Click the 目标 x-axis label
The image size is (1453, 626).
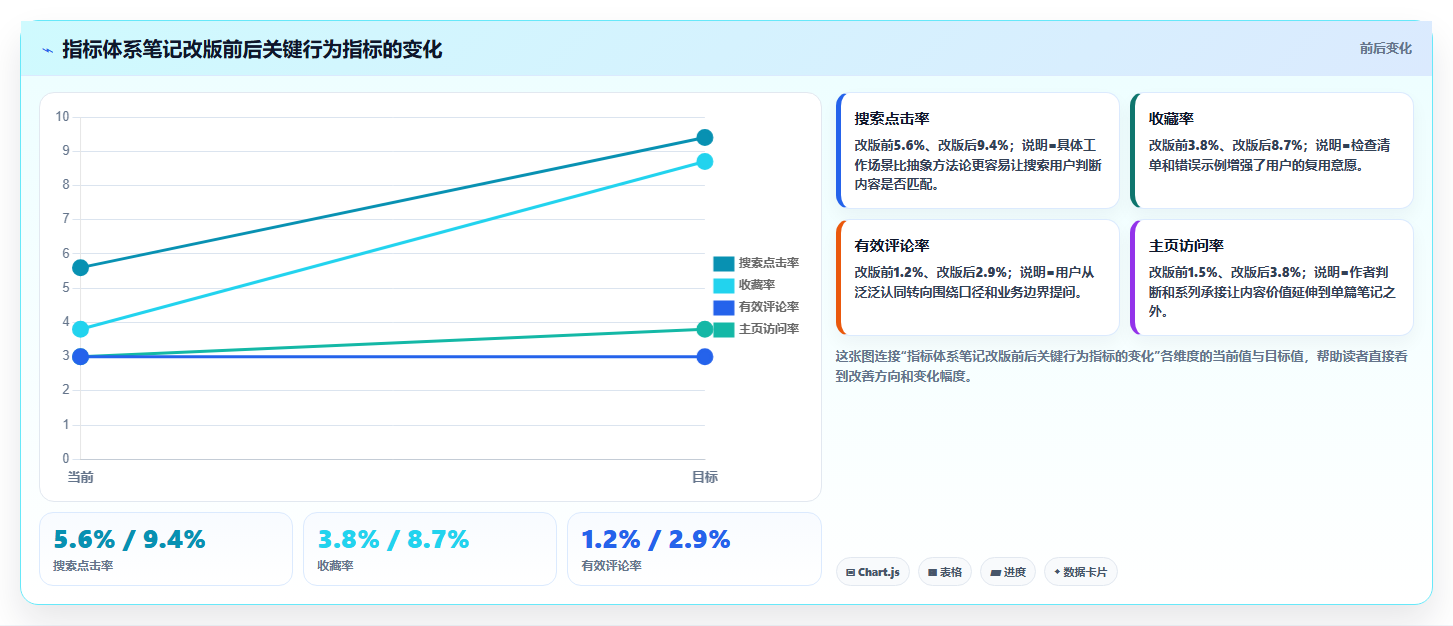tap(705, 477)
